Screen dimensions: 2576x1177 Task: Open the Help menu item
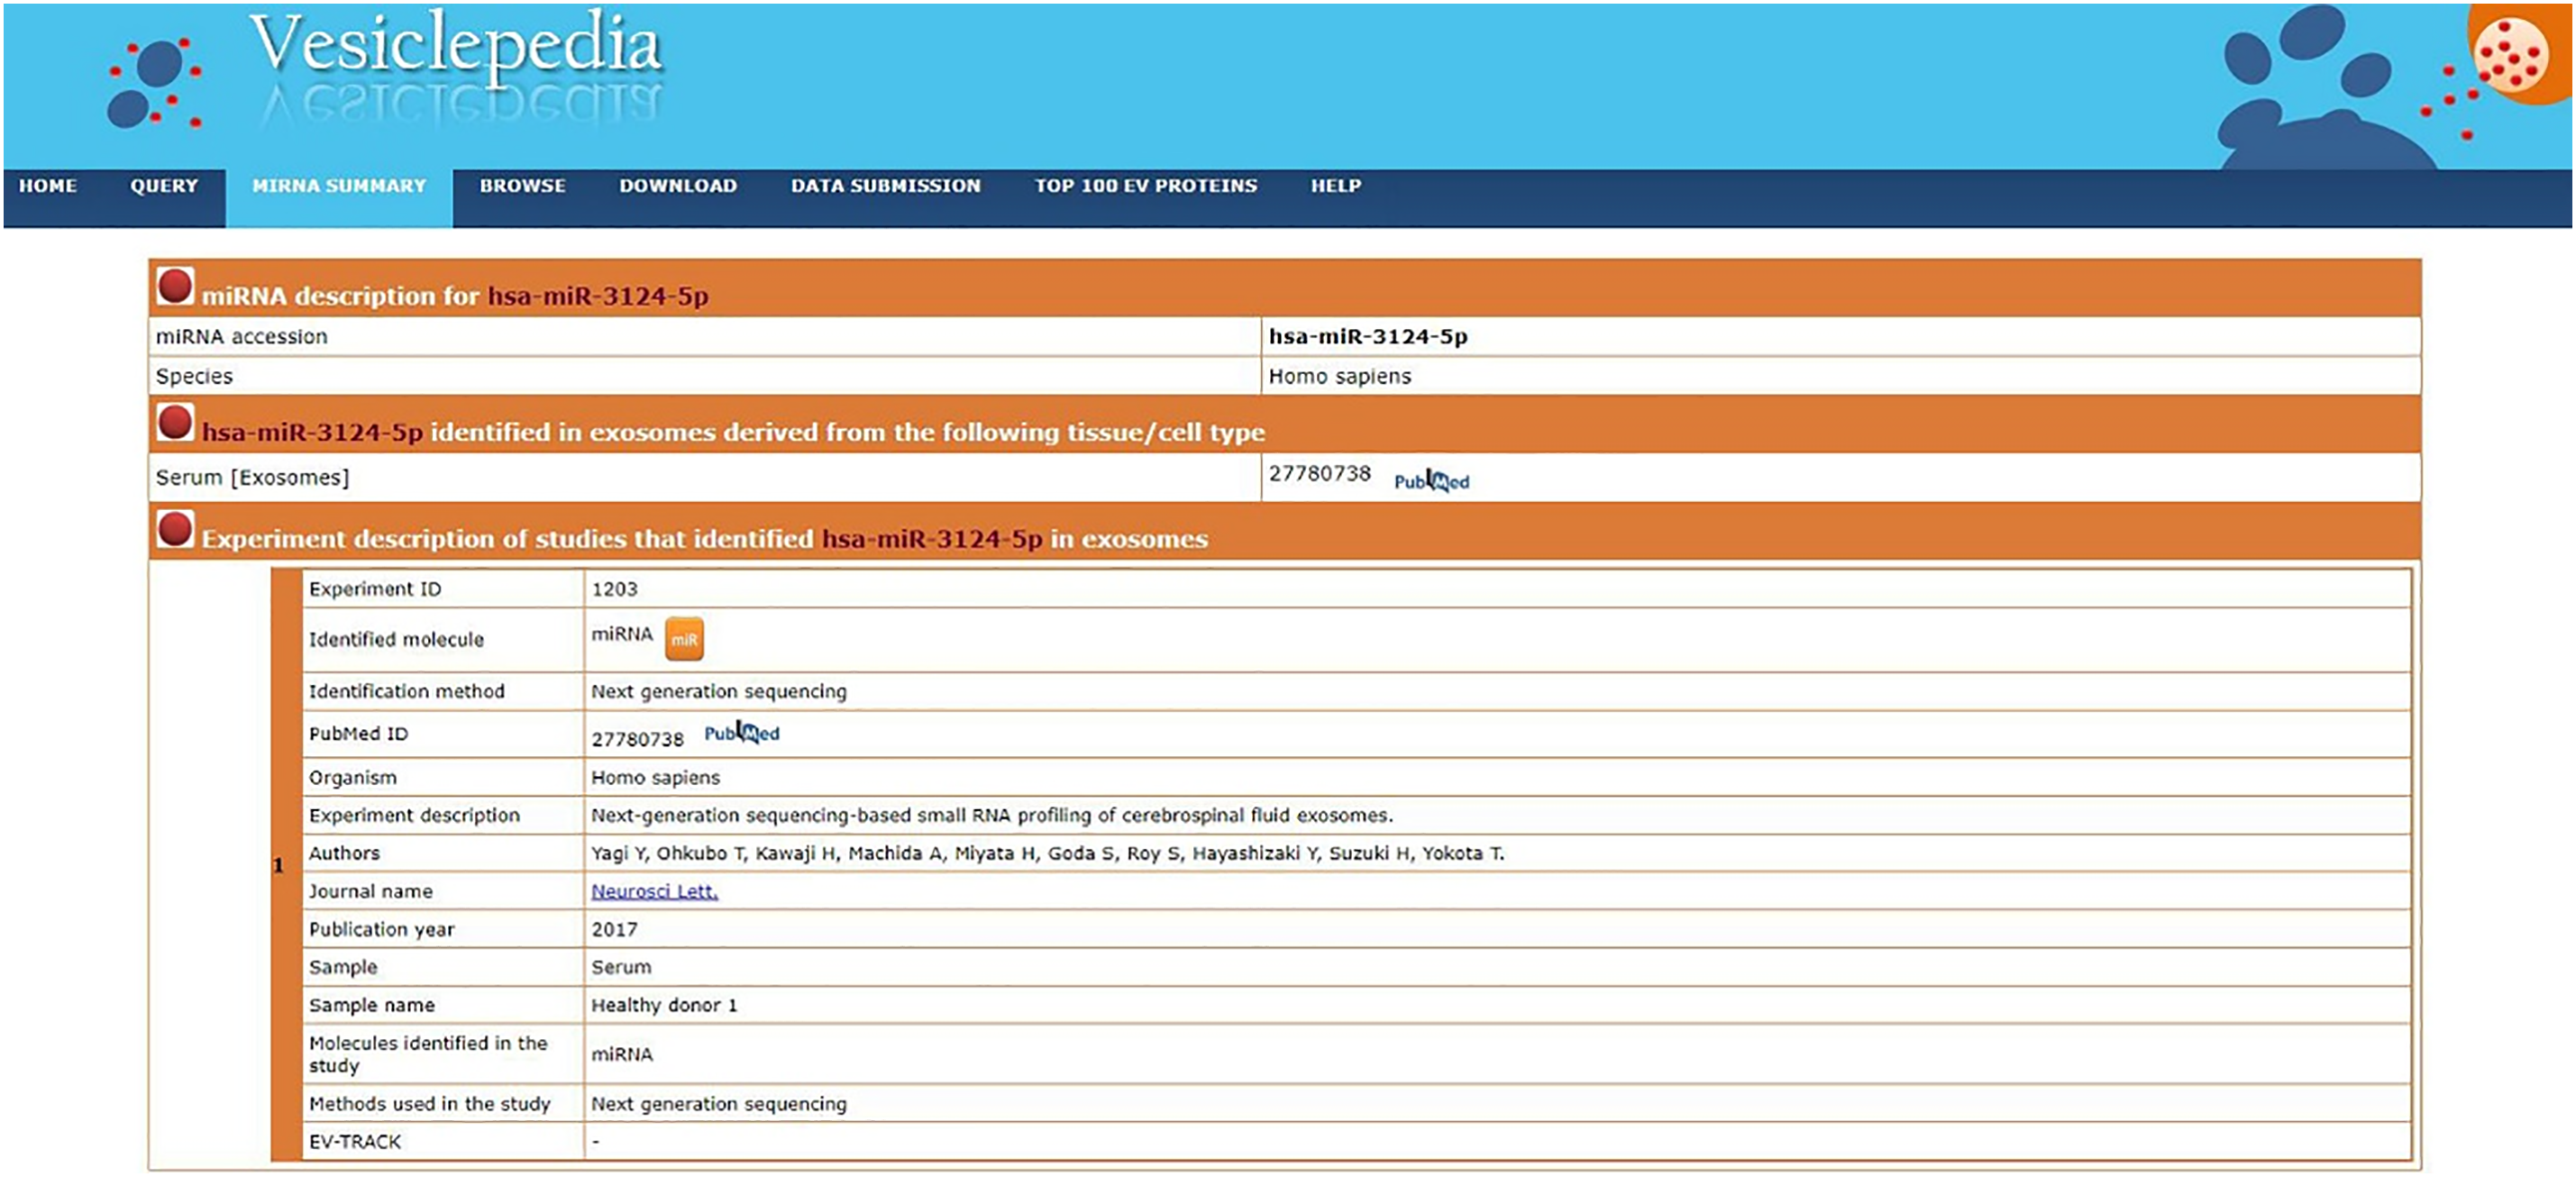pos(1335,185)
